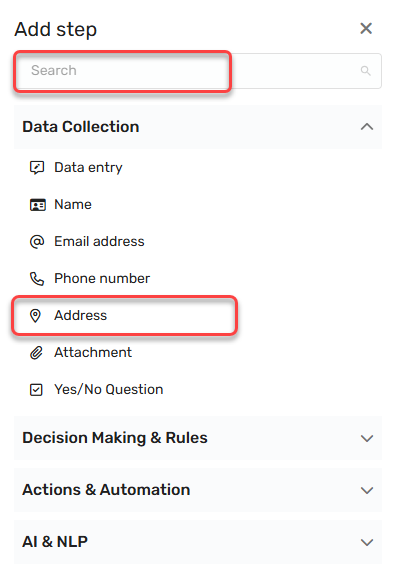The image size is (395, 574).
Task: Collapse the Data Collection section chevron
Action: (366, 127)
